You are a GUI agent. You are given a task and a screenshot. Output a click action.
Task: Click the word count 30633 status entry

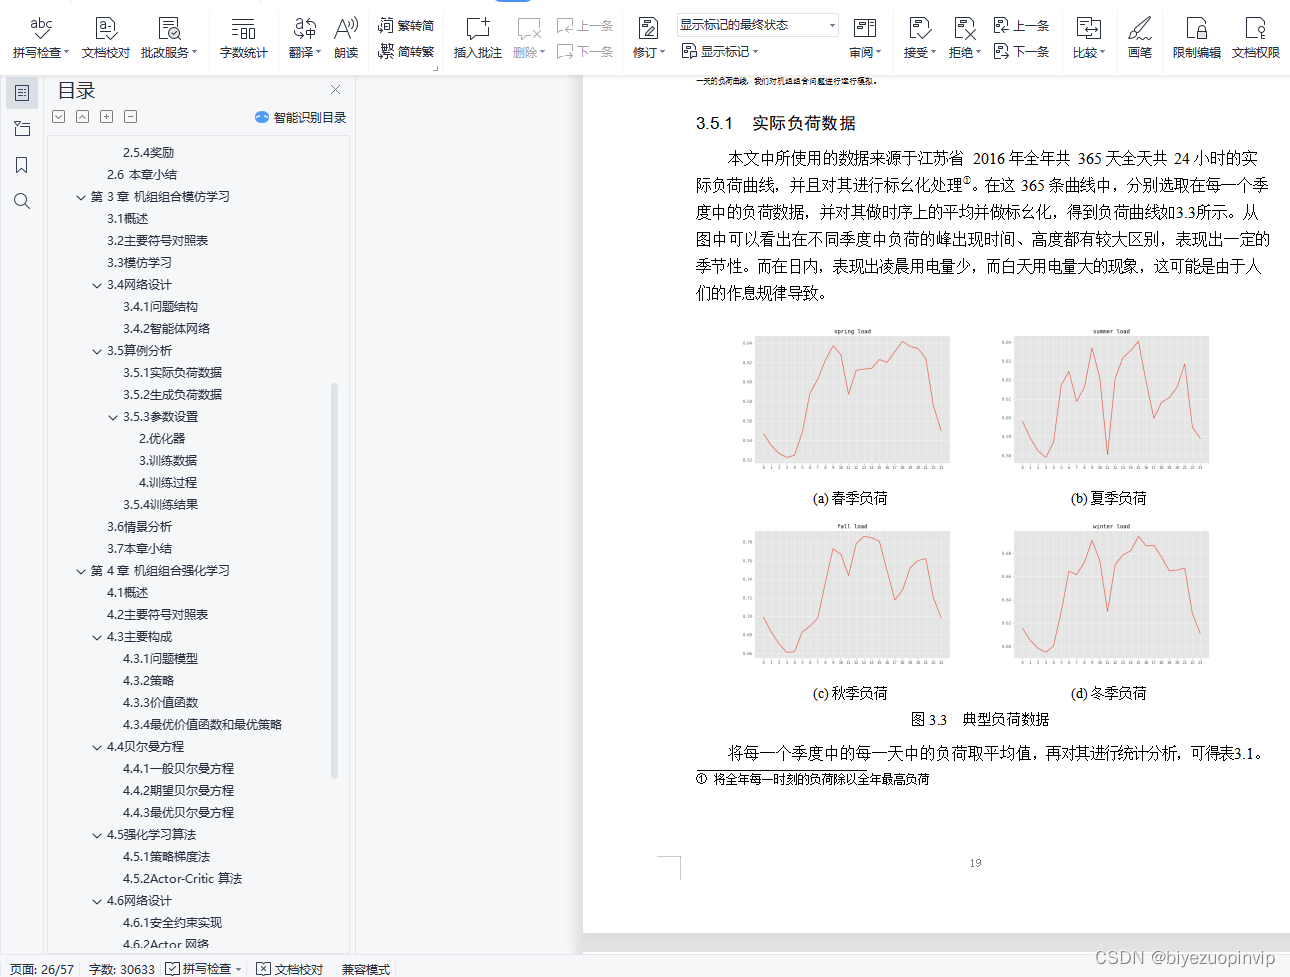pos(122,969)
